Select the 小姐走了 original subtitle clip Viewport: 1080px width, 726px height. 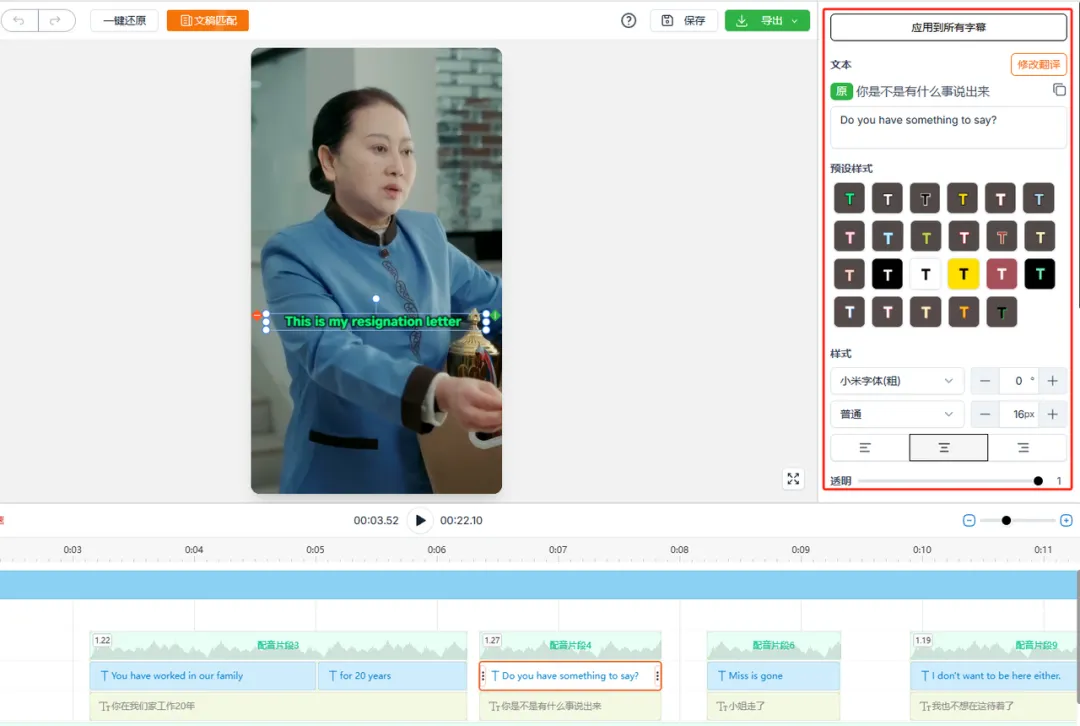[773, 706]
